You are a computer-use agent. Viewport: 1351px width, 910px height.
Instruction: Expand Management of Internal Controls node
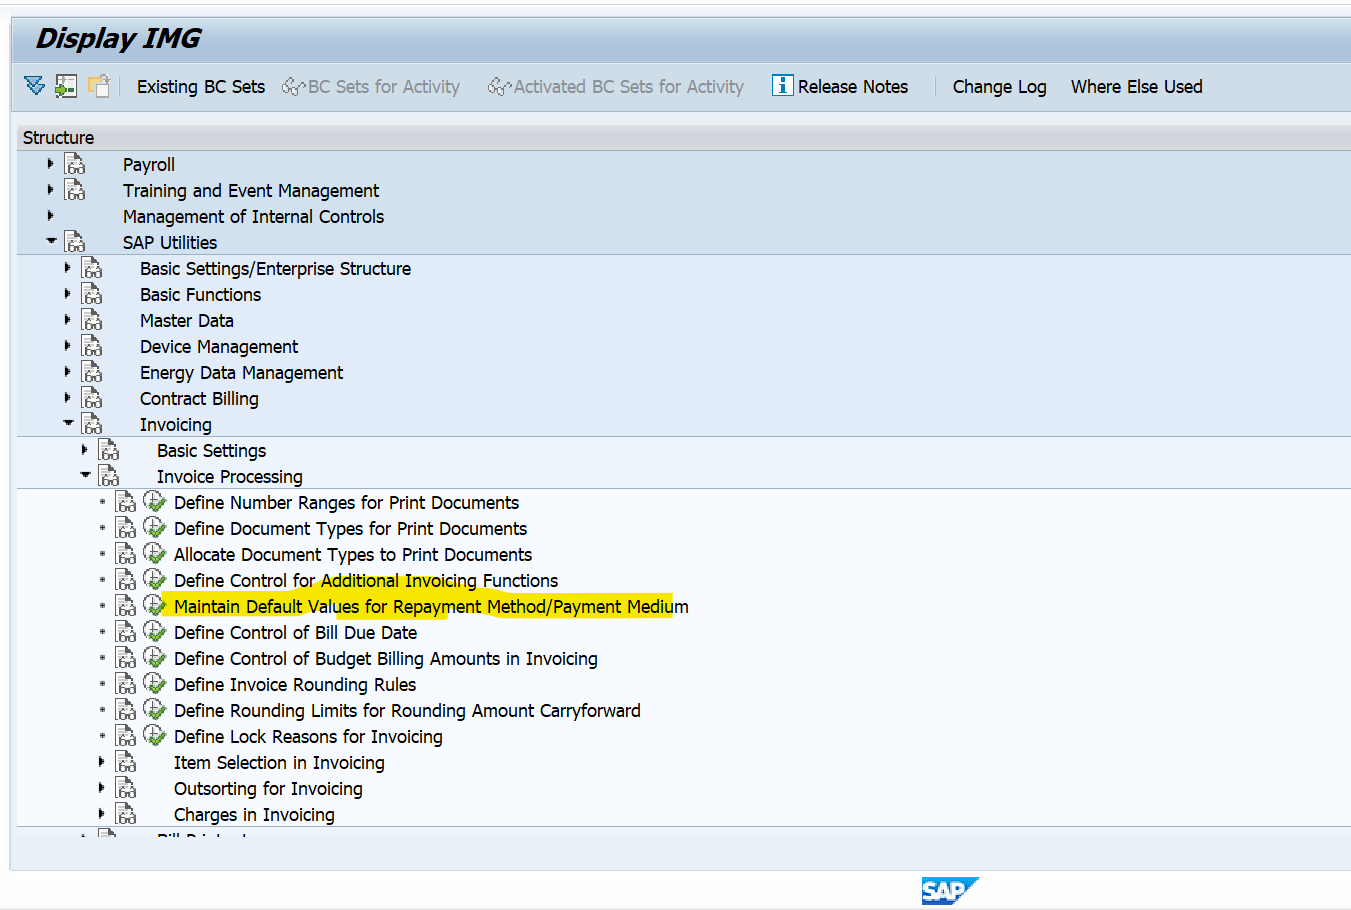[50, 215]
